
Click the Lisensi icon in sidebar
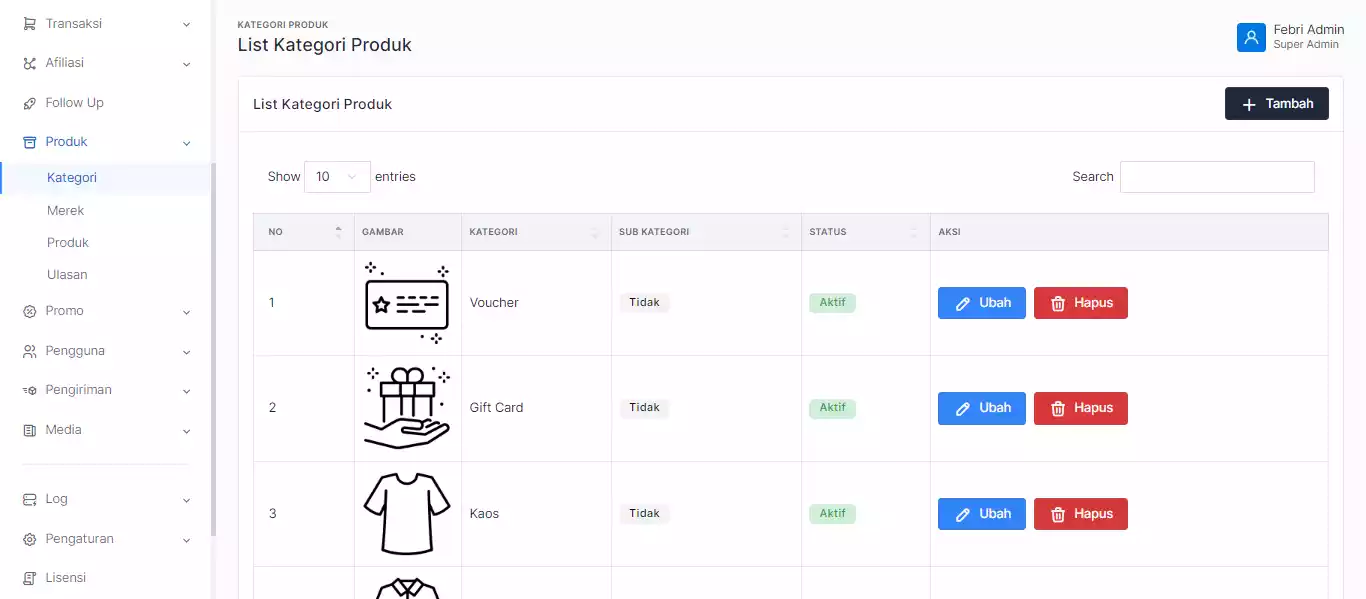[x=29, y=578]
